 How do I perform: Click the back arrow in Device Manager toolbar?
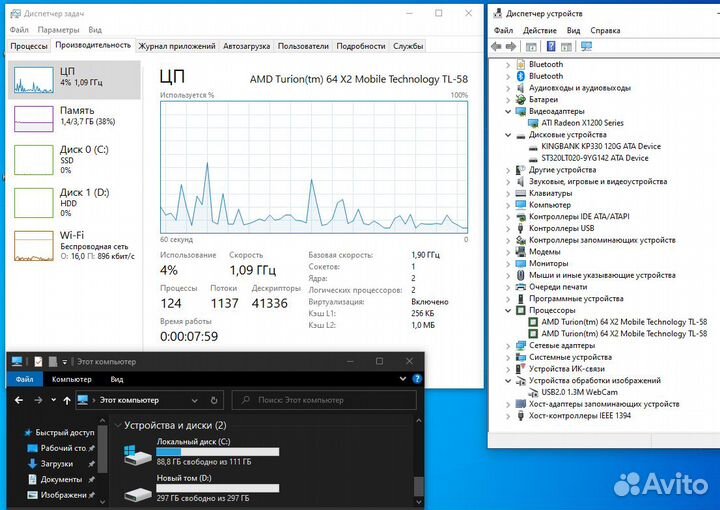(x=499, y=46)
